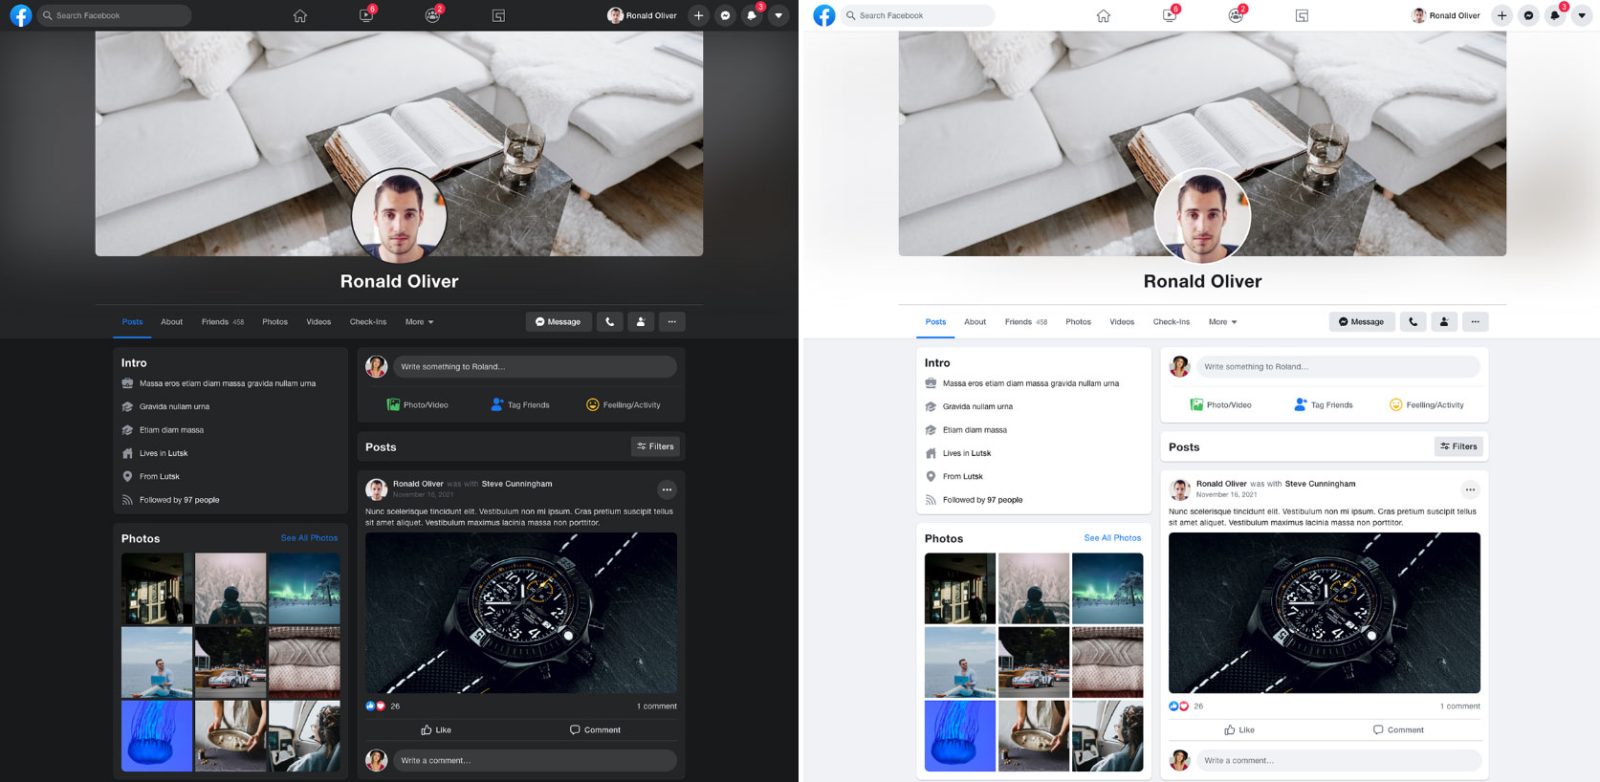
Task: Open Messenger icon in dark theme header
Action: click(x=725, y=15)
